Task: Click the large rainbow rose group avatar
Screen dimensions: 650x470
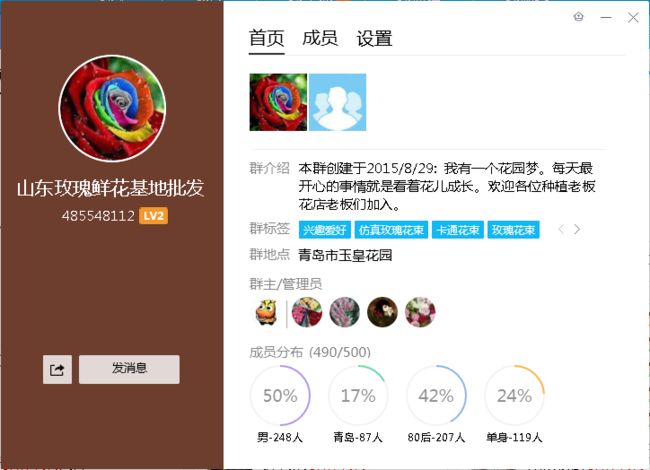Action: tap(112, 109)
